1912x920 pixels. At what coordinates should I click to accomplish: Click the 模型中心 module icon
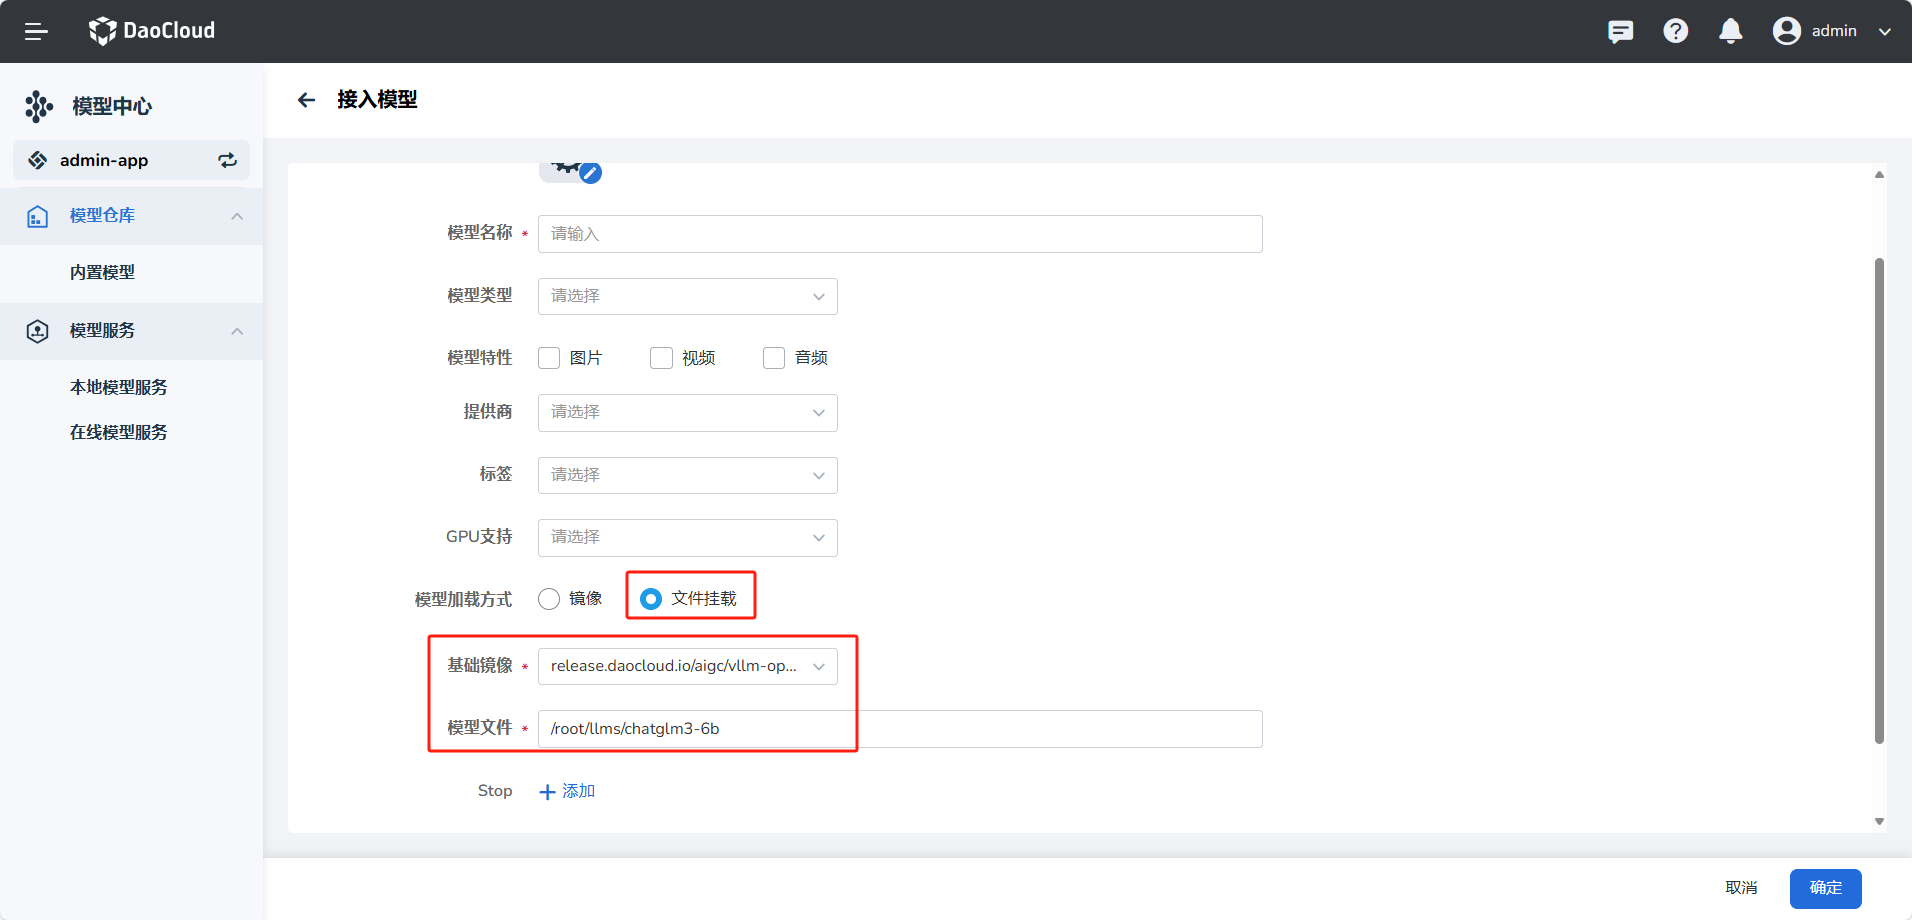(x=39, y=106)
